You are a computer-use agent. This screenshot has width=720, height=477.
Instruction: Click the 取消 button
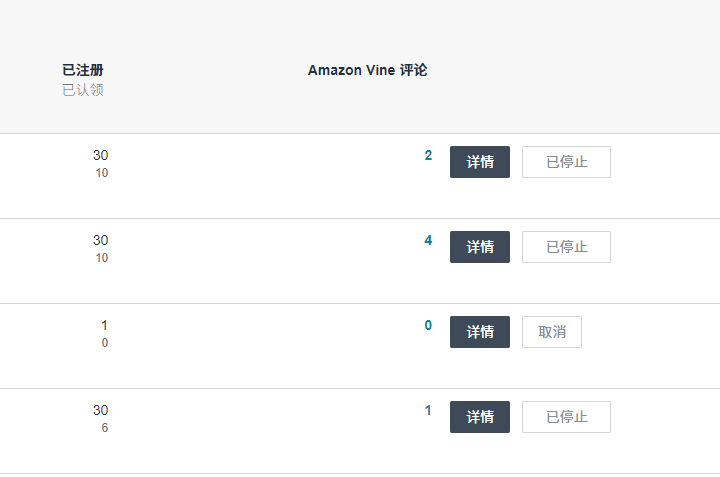(551, 332)
